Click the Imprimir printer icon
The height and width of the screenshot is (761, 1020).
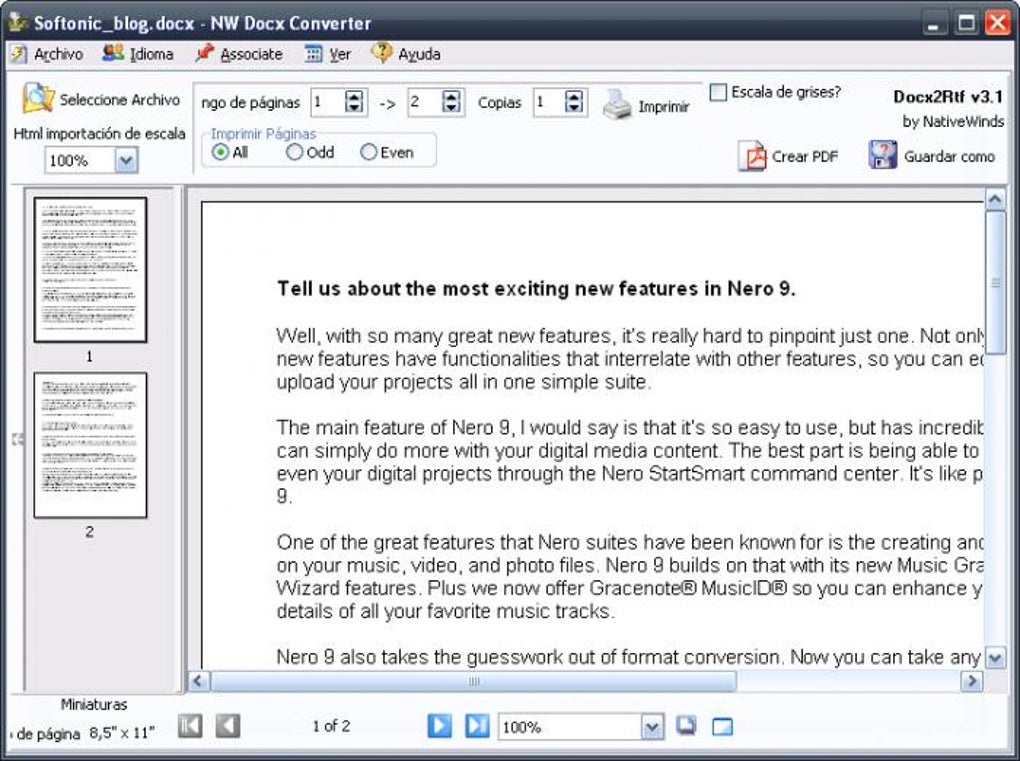click(617, 105)
